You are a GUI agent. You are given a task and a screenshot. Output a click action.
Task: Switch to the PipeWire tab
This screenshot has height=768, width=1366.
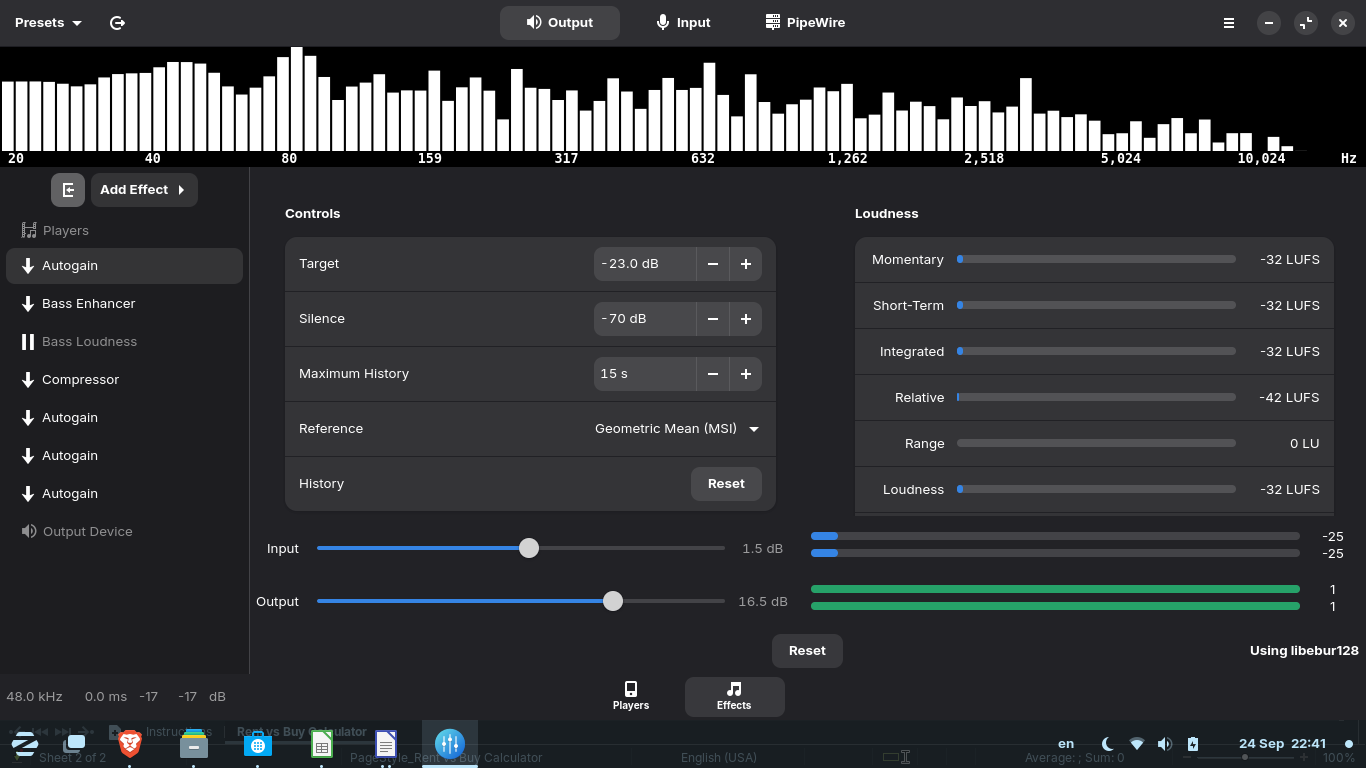click(x=805, y=22)
